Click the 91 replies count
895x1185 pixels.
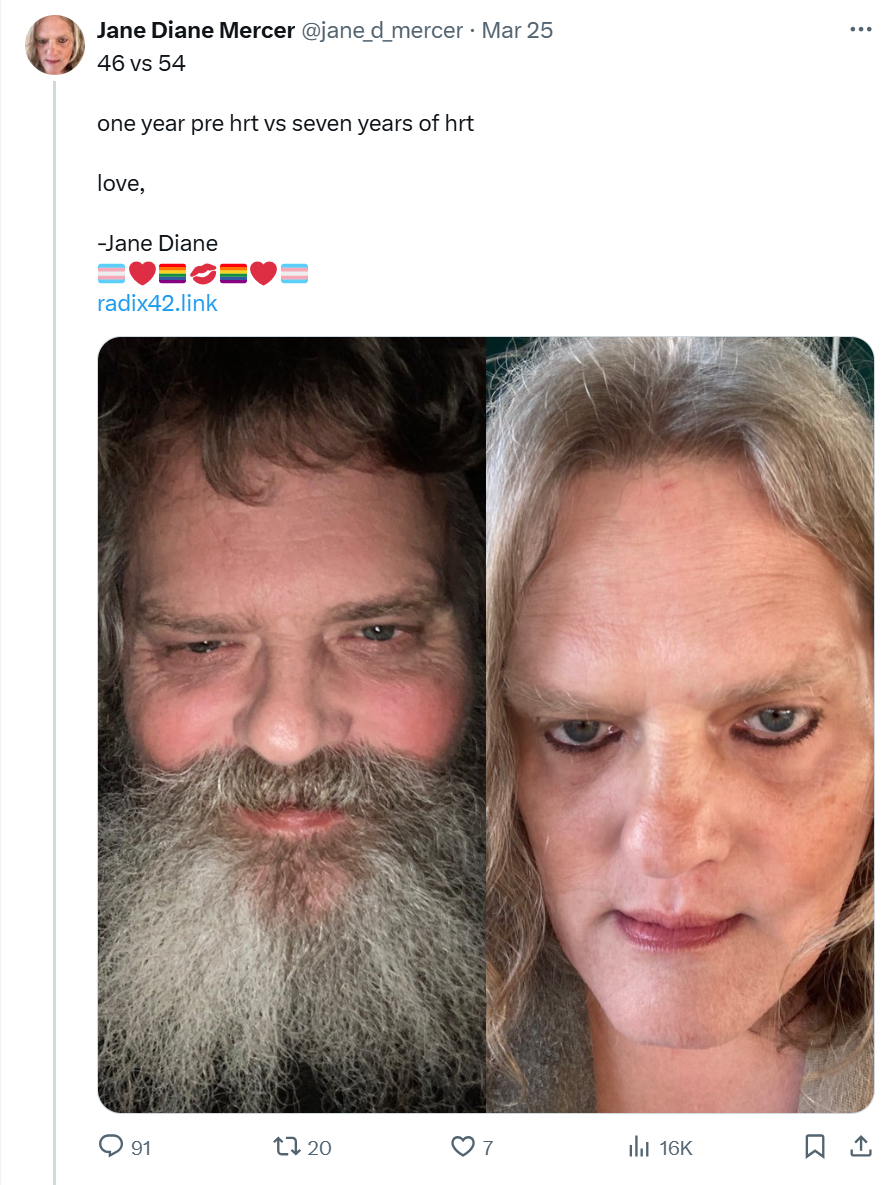(x=141, y=1148)
